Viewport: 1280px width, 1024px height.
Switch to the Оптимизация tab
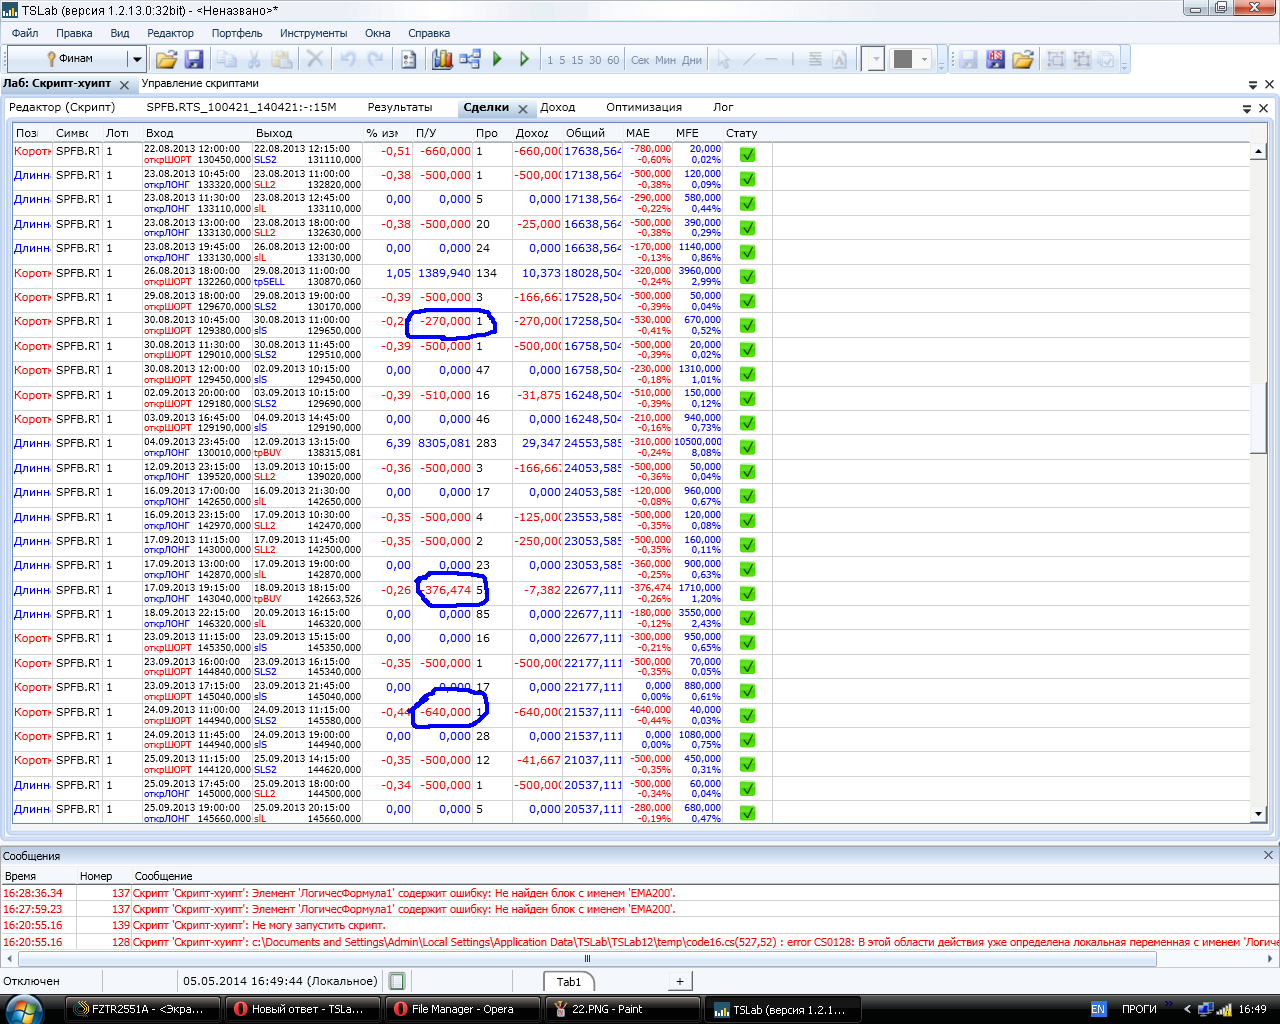pyautogui.click(x=643, y=107)
